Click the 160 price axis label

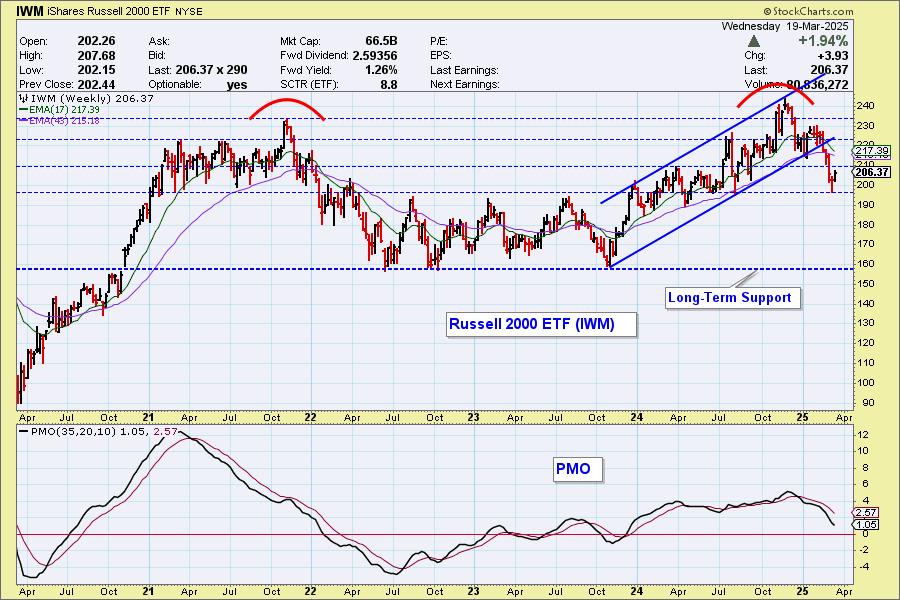(866, 264)
